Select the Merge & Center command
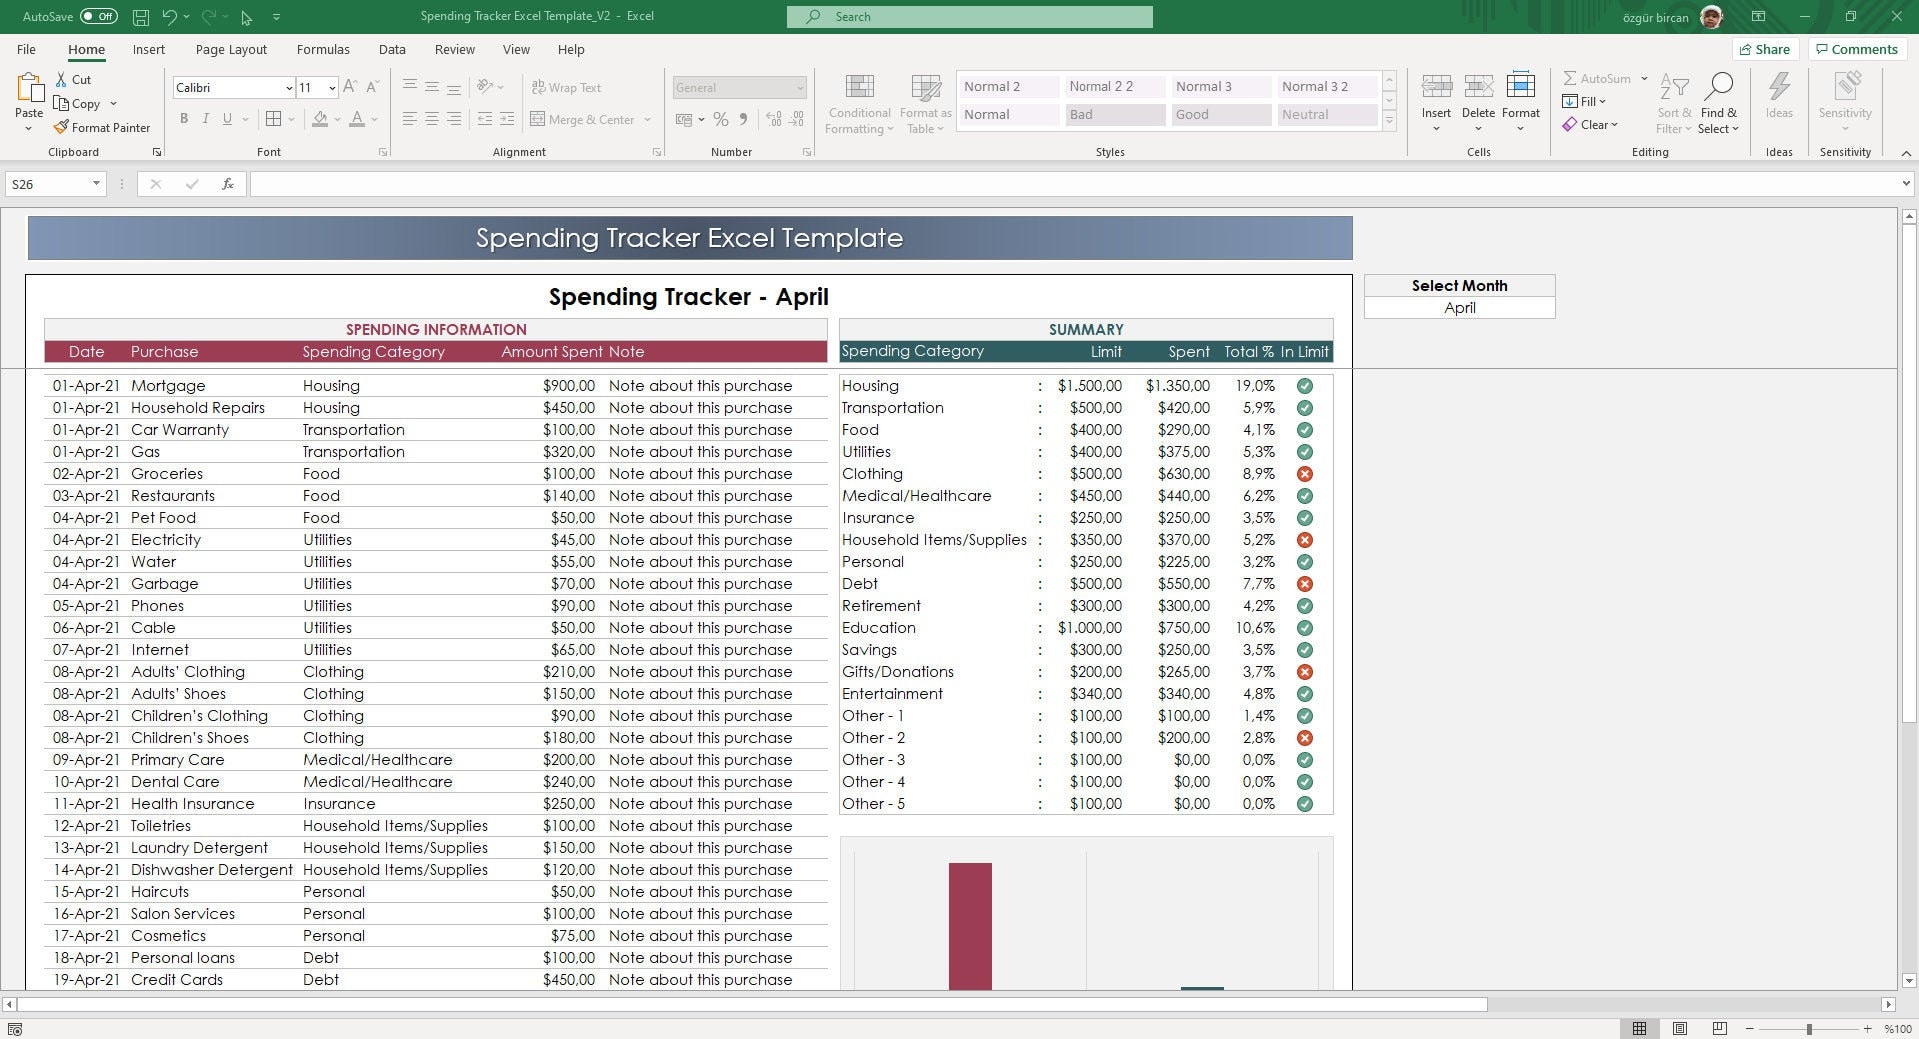Viewport: 1919px width, 1039px height. pos(585,119)
